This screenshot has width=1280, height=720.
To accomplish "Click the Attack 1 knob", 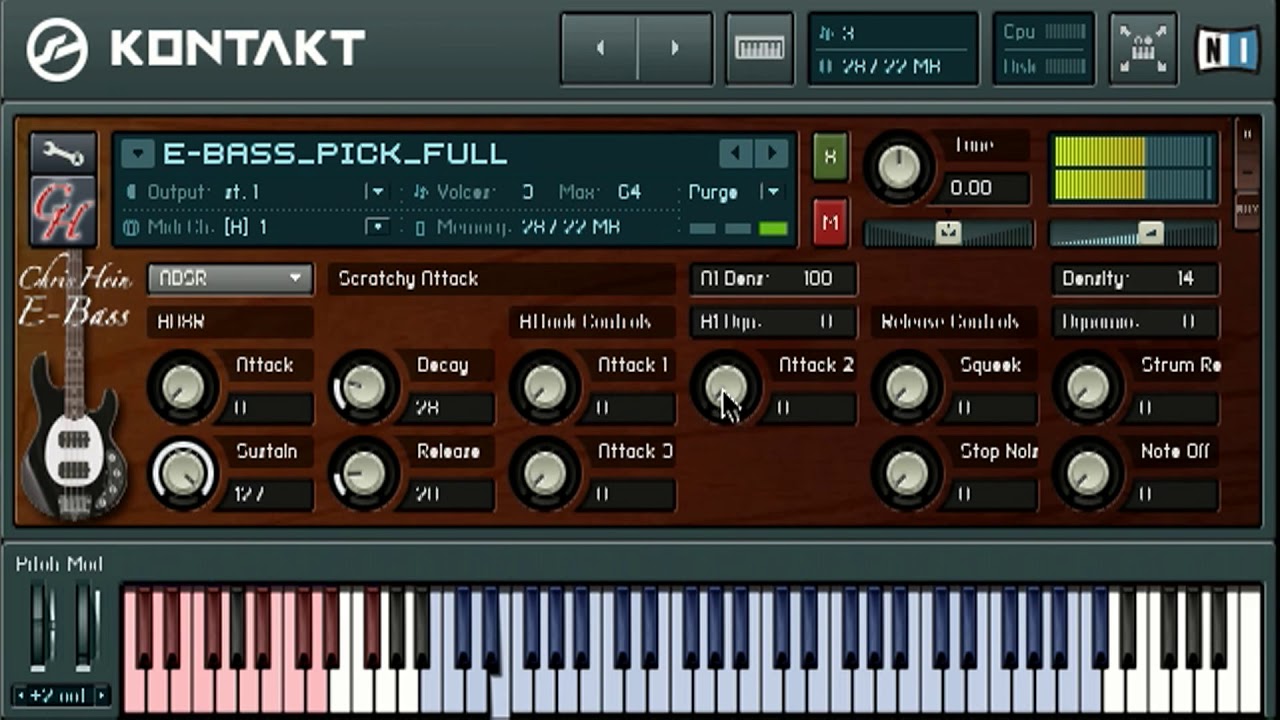I will [x=544, y=386].
